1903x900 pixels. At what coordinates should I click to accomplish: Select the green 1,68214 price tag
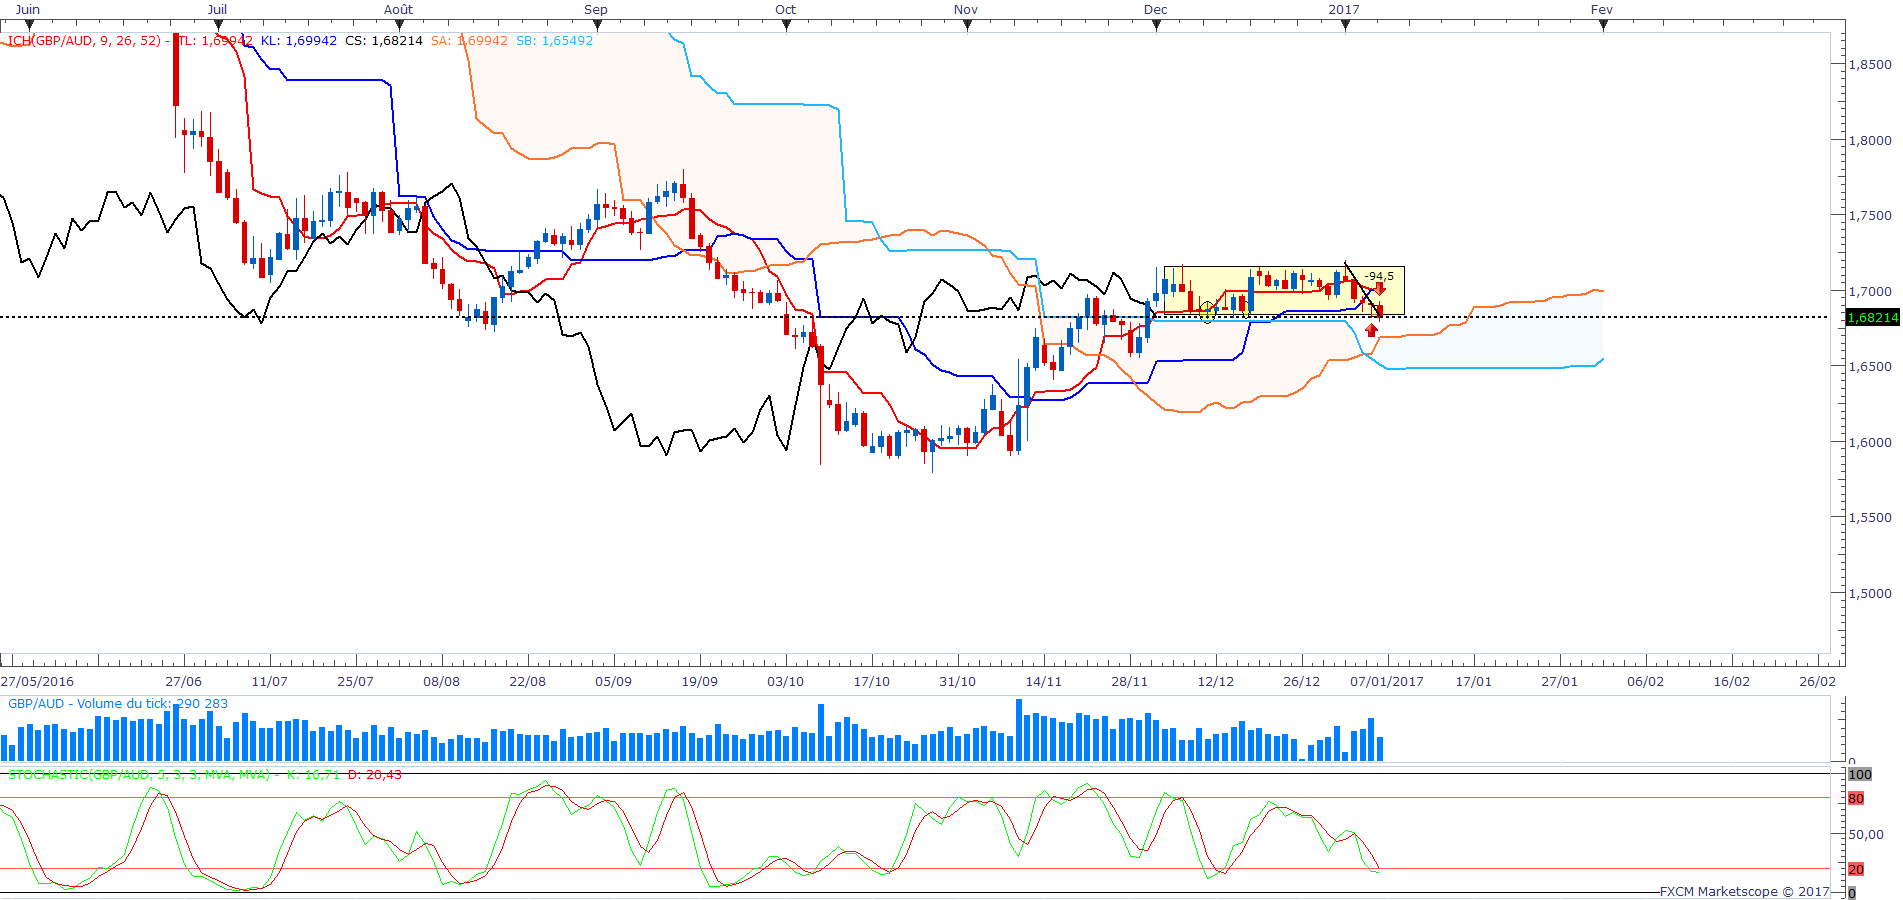1872,317
